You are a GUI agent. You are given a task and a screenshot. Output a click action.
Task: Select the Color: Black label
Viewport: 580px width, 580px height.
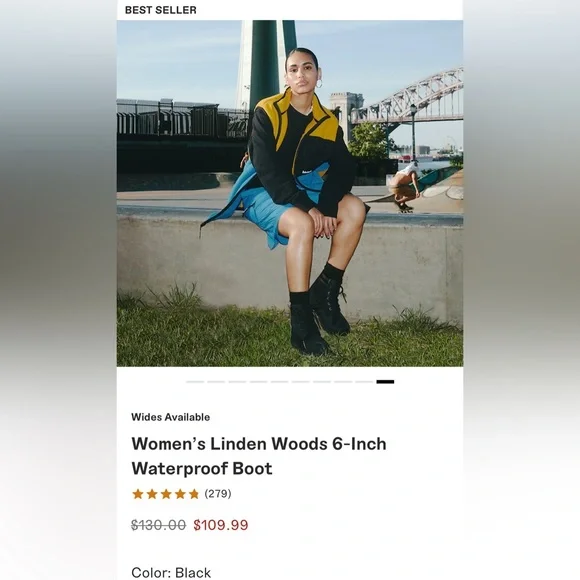tap(171, 573)
